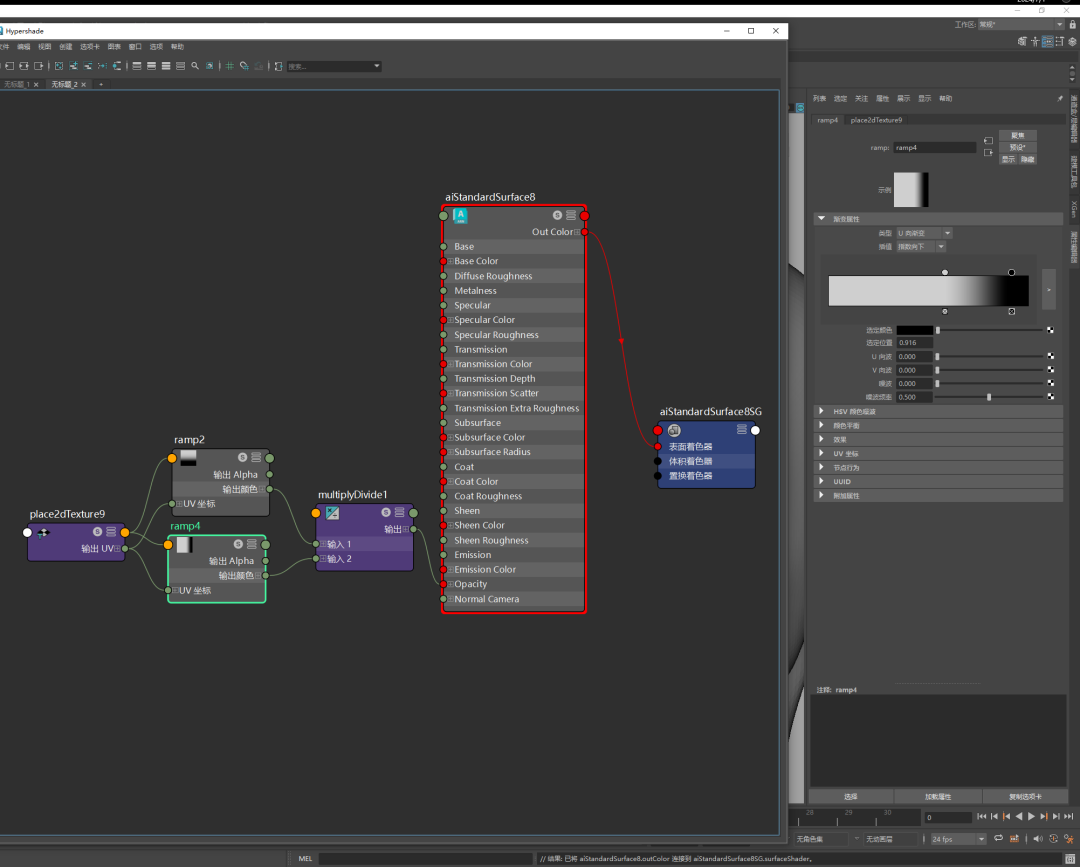The image size is (1080, 867).
Task: Click the black ramp color handle circle
Action: 1011,273
